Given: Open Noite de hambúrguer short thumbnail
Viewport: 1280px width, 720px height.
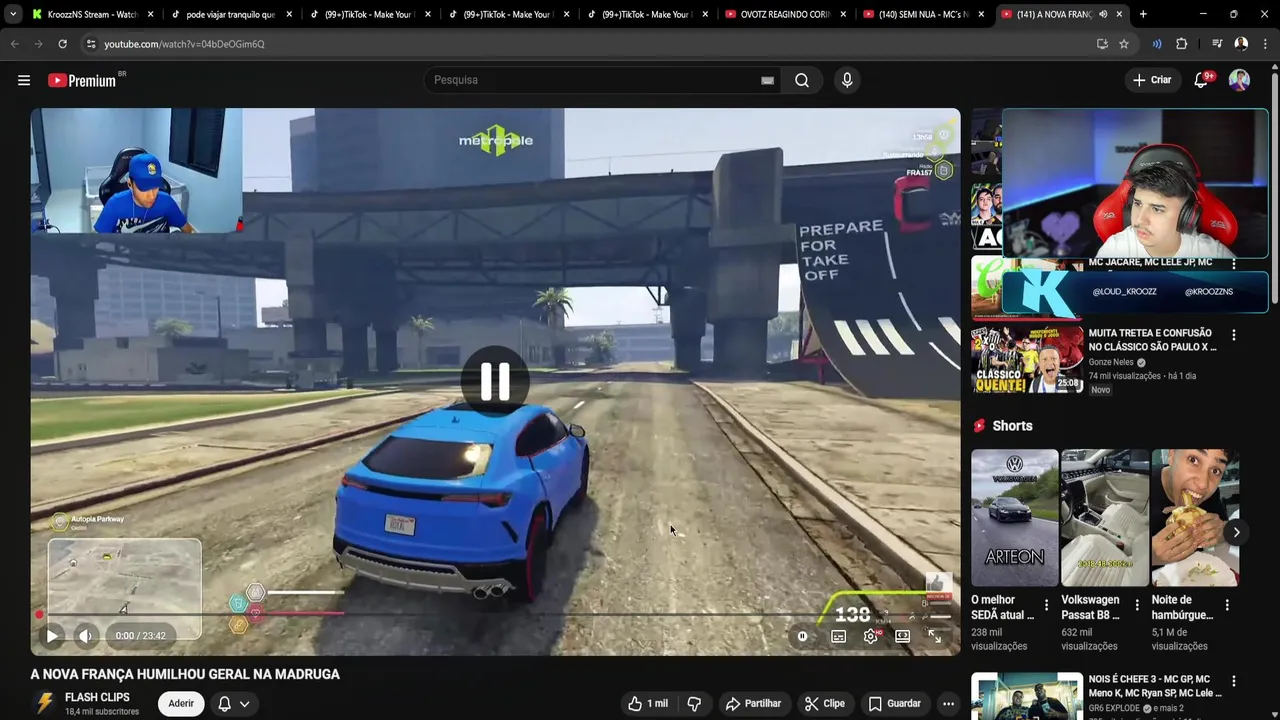Looking at the screenshot, I should point(1195,518).
